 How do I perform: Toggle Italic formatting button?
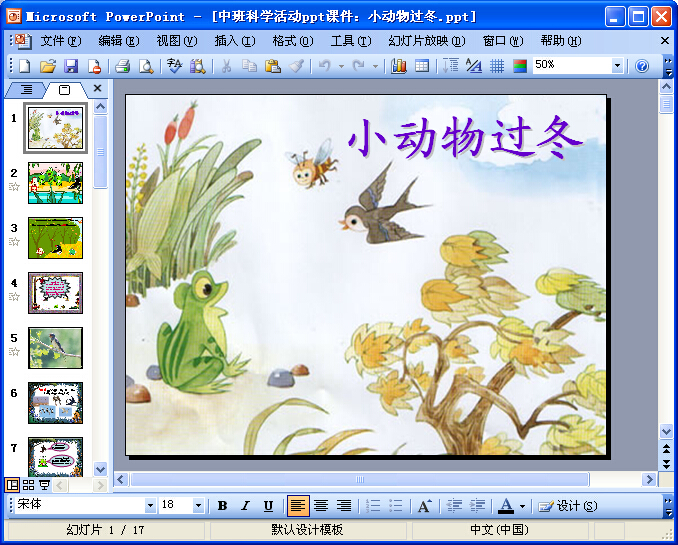click(x=246, y=506)
